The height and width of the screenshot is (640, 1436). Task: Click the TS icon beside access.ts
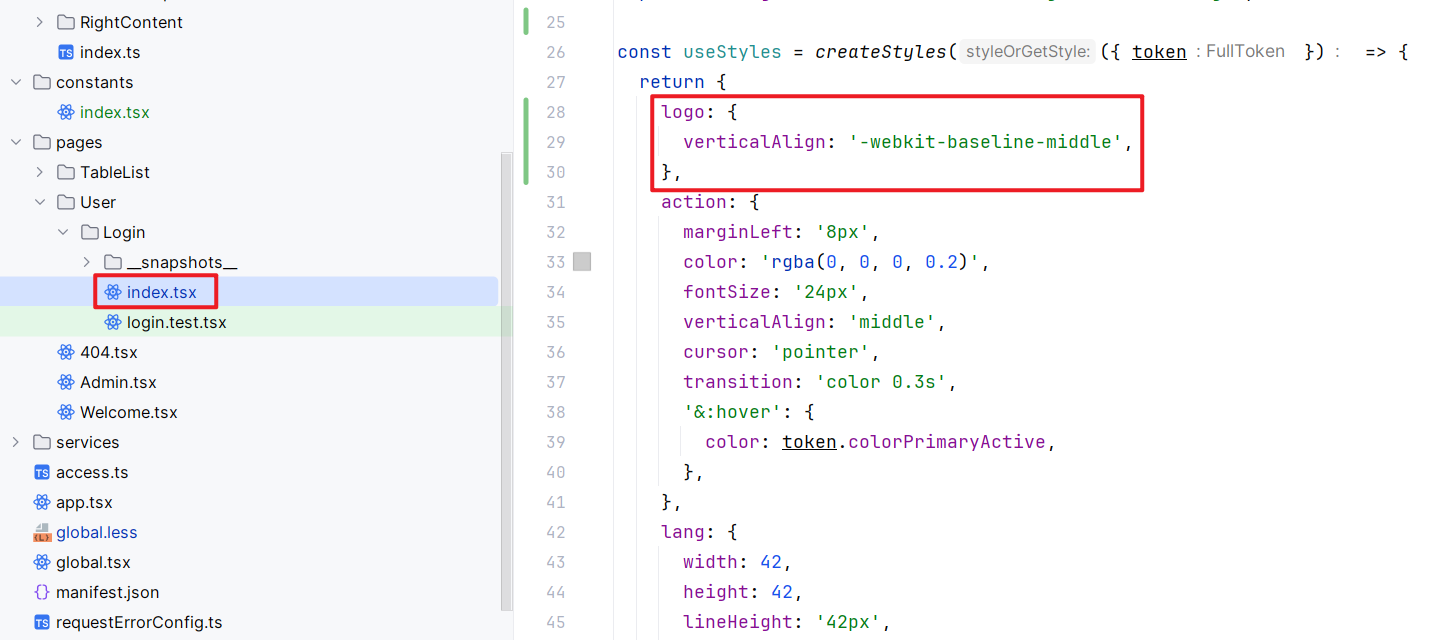42,472
